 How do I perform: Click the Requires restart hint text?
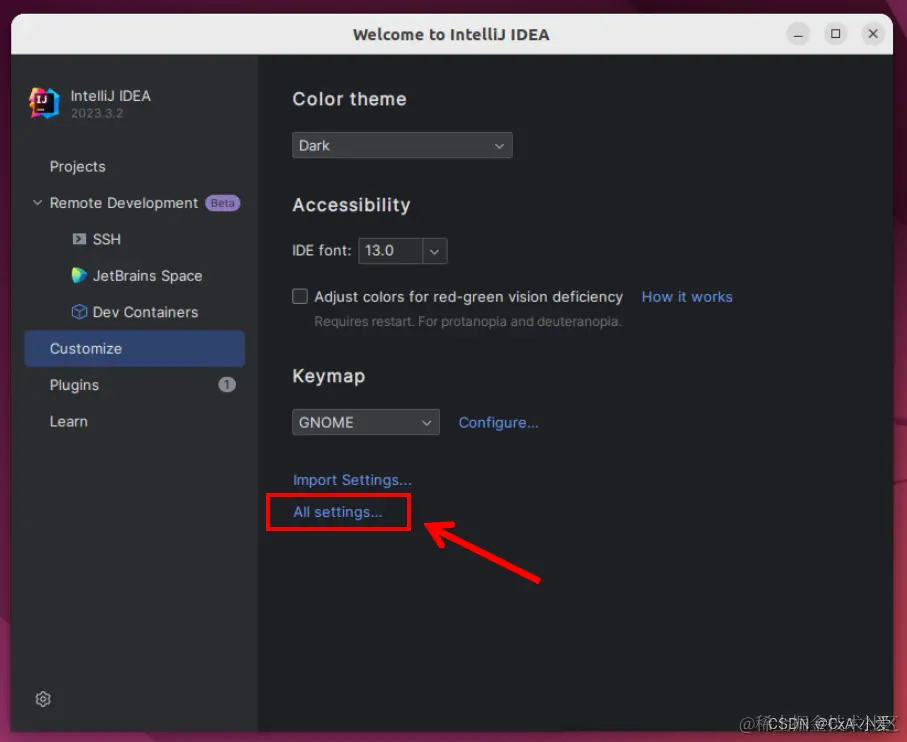point(468,322)
